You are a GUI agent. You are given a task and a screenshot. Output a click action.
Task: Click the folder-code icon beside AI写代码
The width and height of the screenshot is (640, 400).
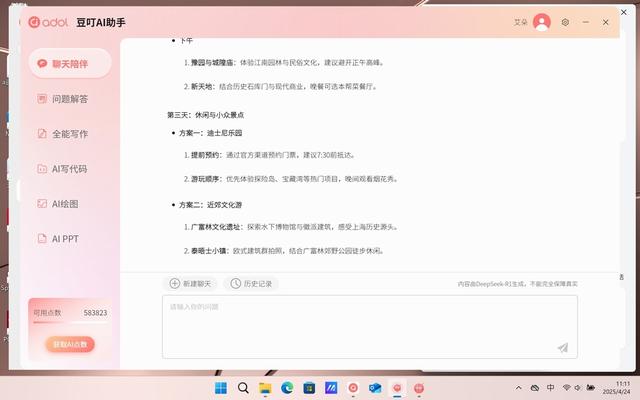pyautogui.click(x=42, y=169)
